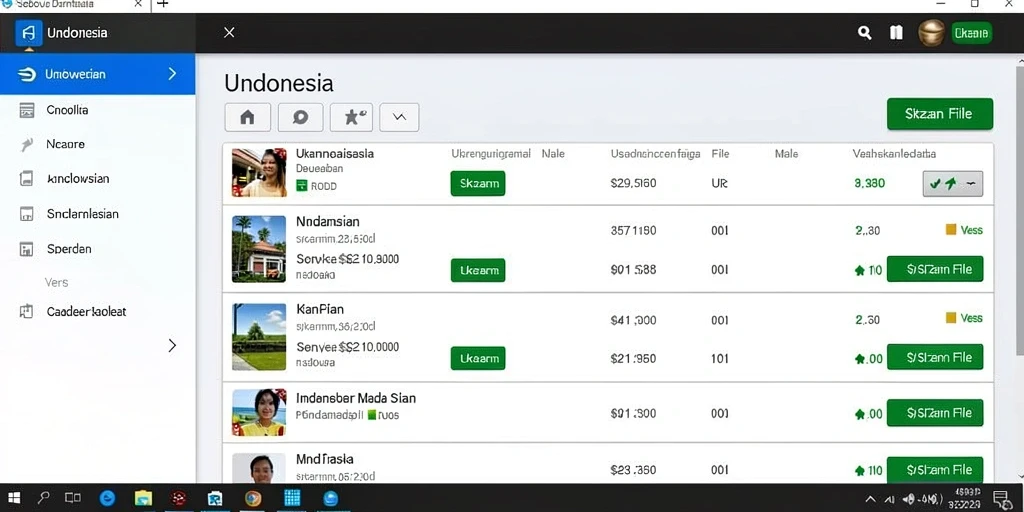Open Caadeerkaoleat in the sidebar
Screen dimensions: 1024x512
click(x=87, y=312)
